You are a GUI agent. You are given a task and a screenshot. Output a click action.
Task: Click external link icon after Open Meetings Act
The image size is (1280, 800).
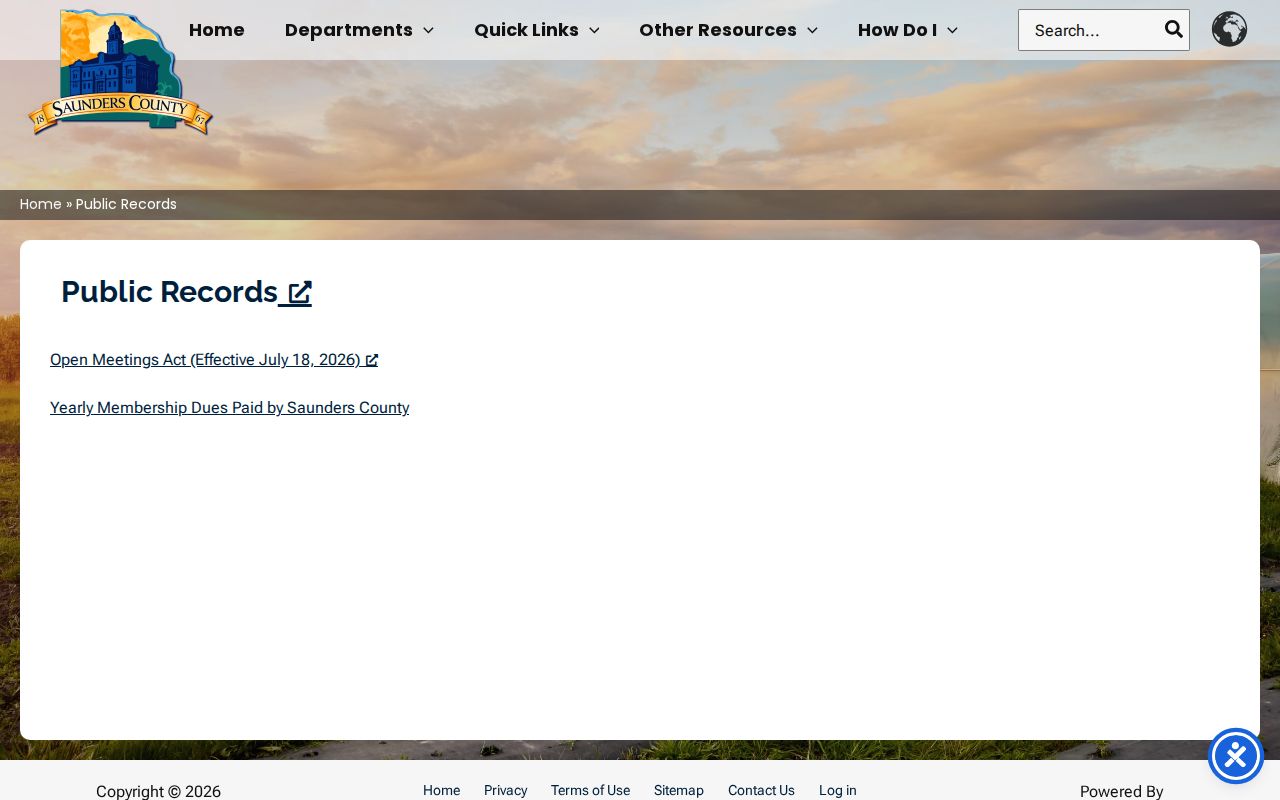(372, 360)
